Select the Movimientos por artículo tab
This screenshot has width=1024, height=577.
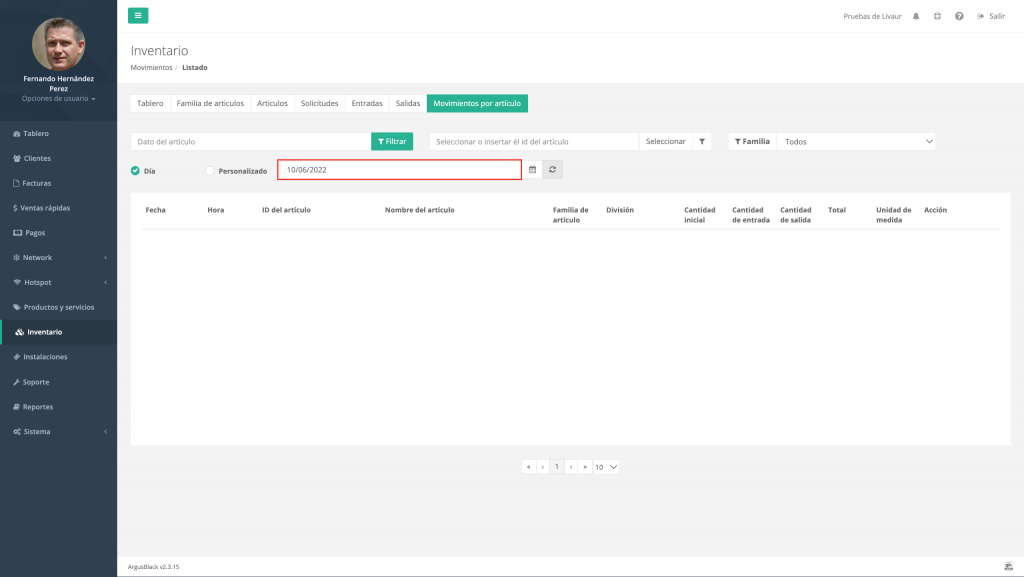pos(477,103)
